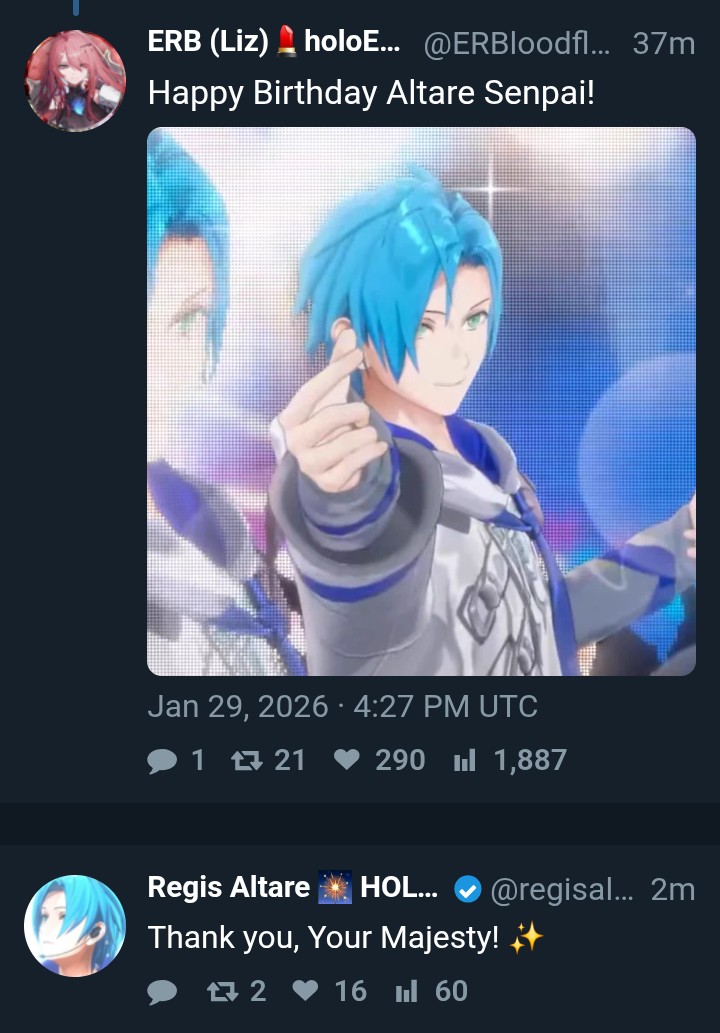
Task: View analytics icon on Regis Altare's reply
Action: (x=406, y=991)
